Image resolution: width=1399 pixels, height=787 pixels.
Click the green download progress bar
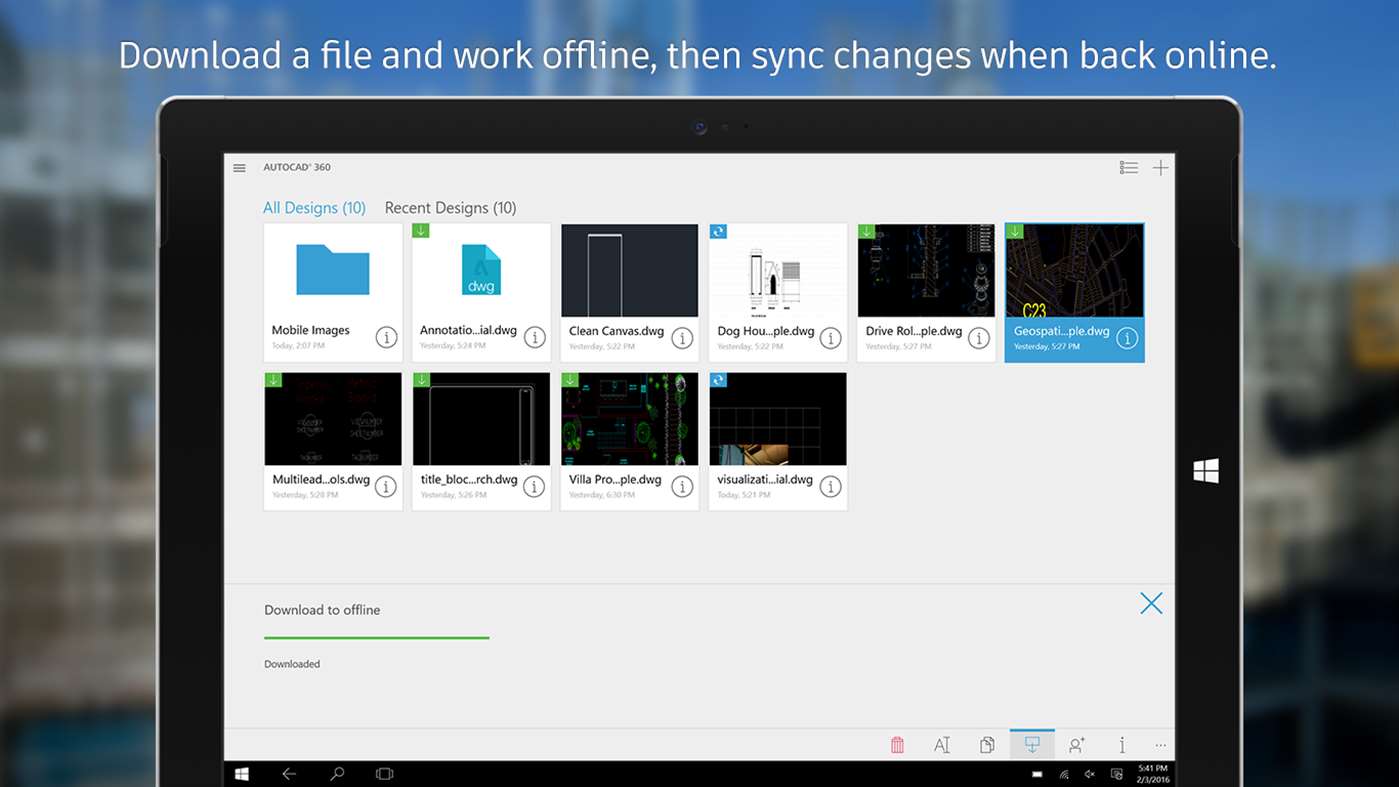coord(376,637)
